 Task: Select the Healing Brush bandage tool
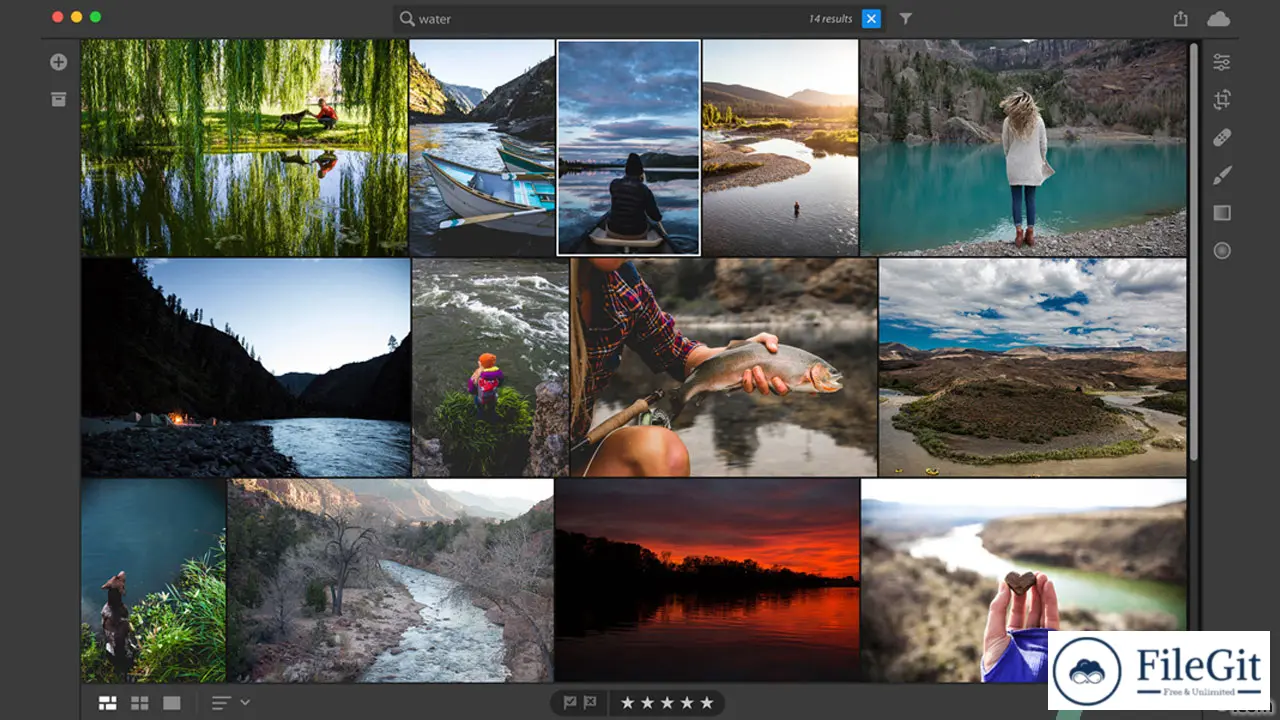click(x=1221, y=137)
